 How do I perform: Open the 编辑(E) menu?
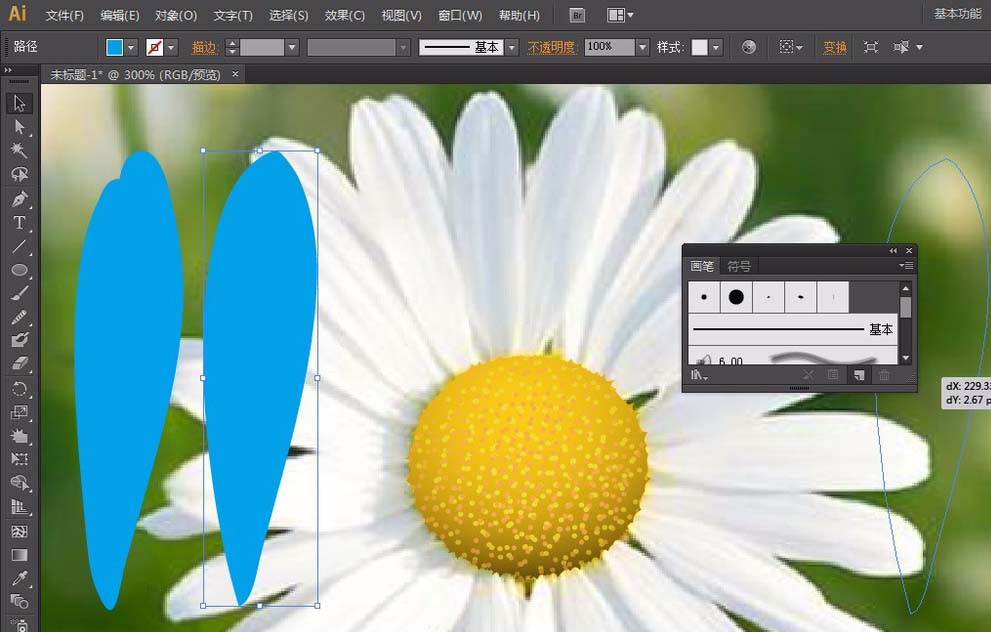click(119, 15)
